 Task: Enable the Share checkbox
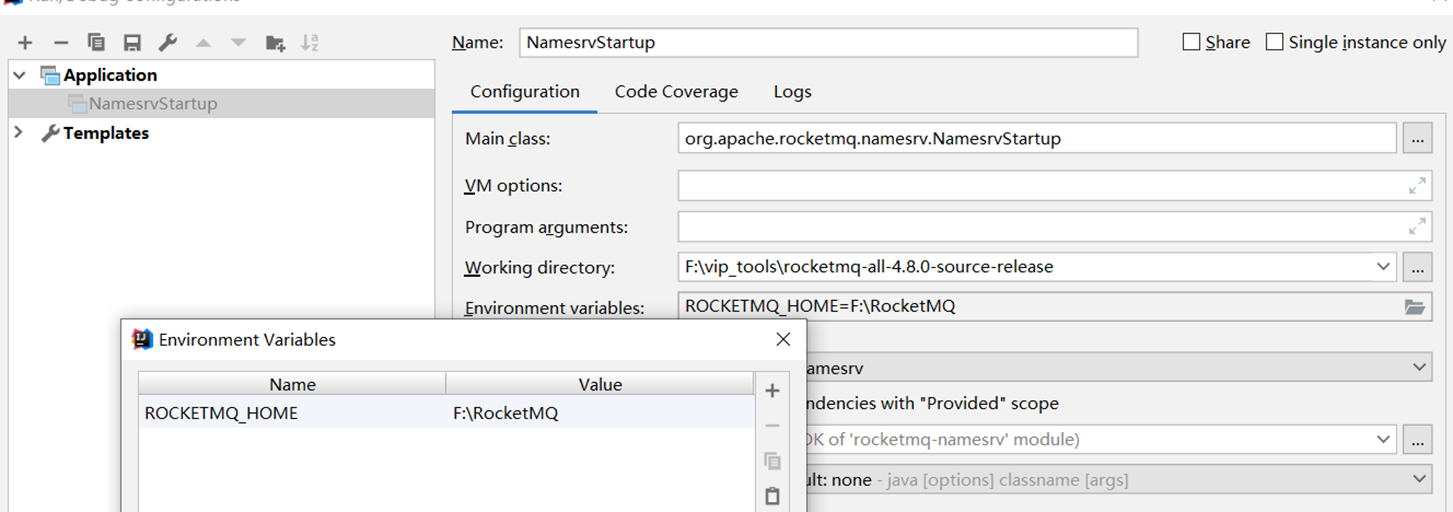[x=1191, y=42]
